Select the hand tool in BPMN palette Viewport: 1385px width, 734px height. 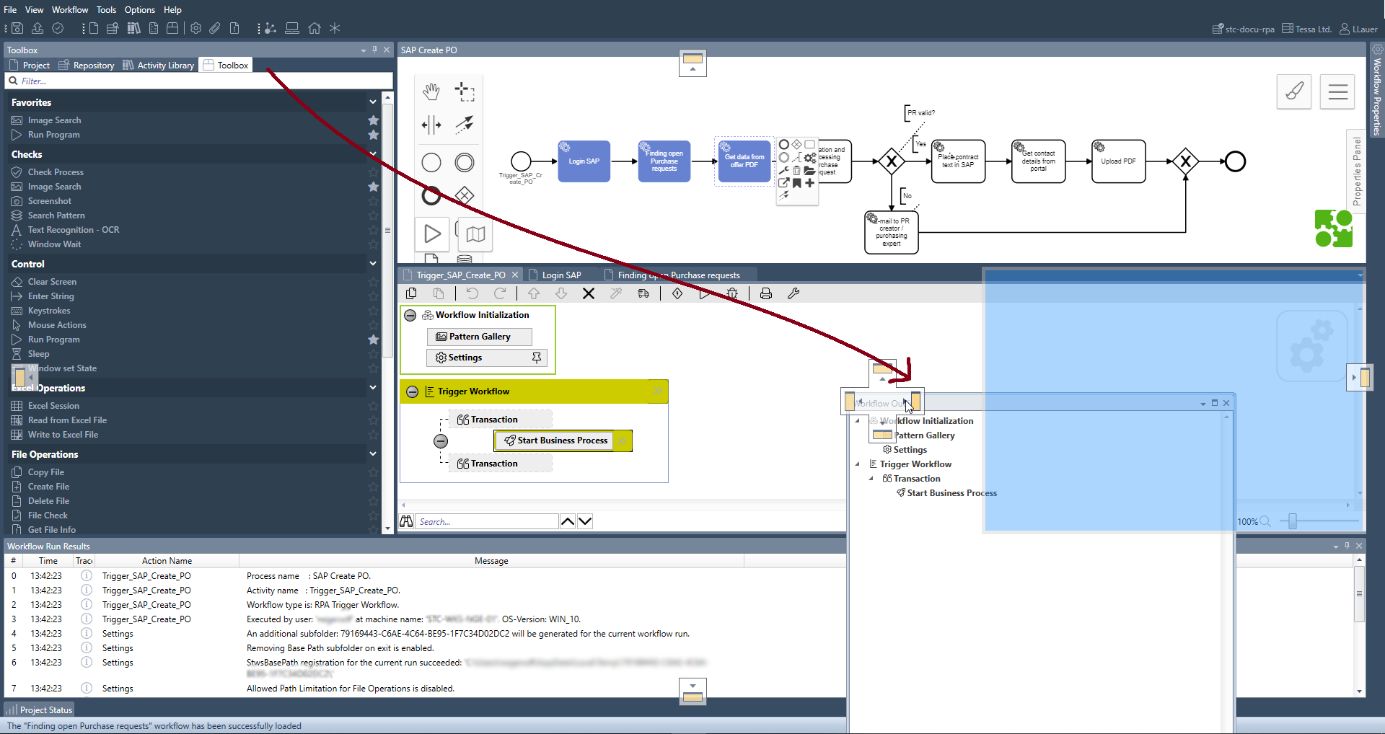[432, 93]
